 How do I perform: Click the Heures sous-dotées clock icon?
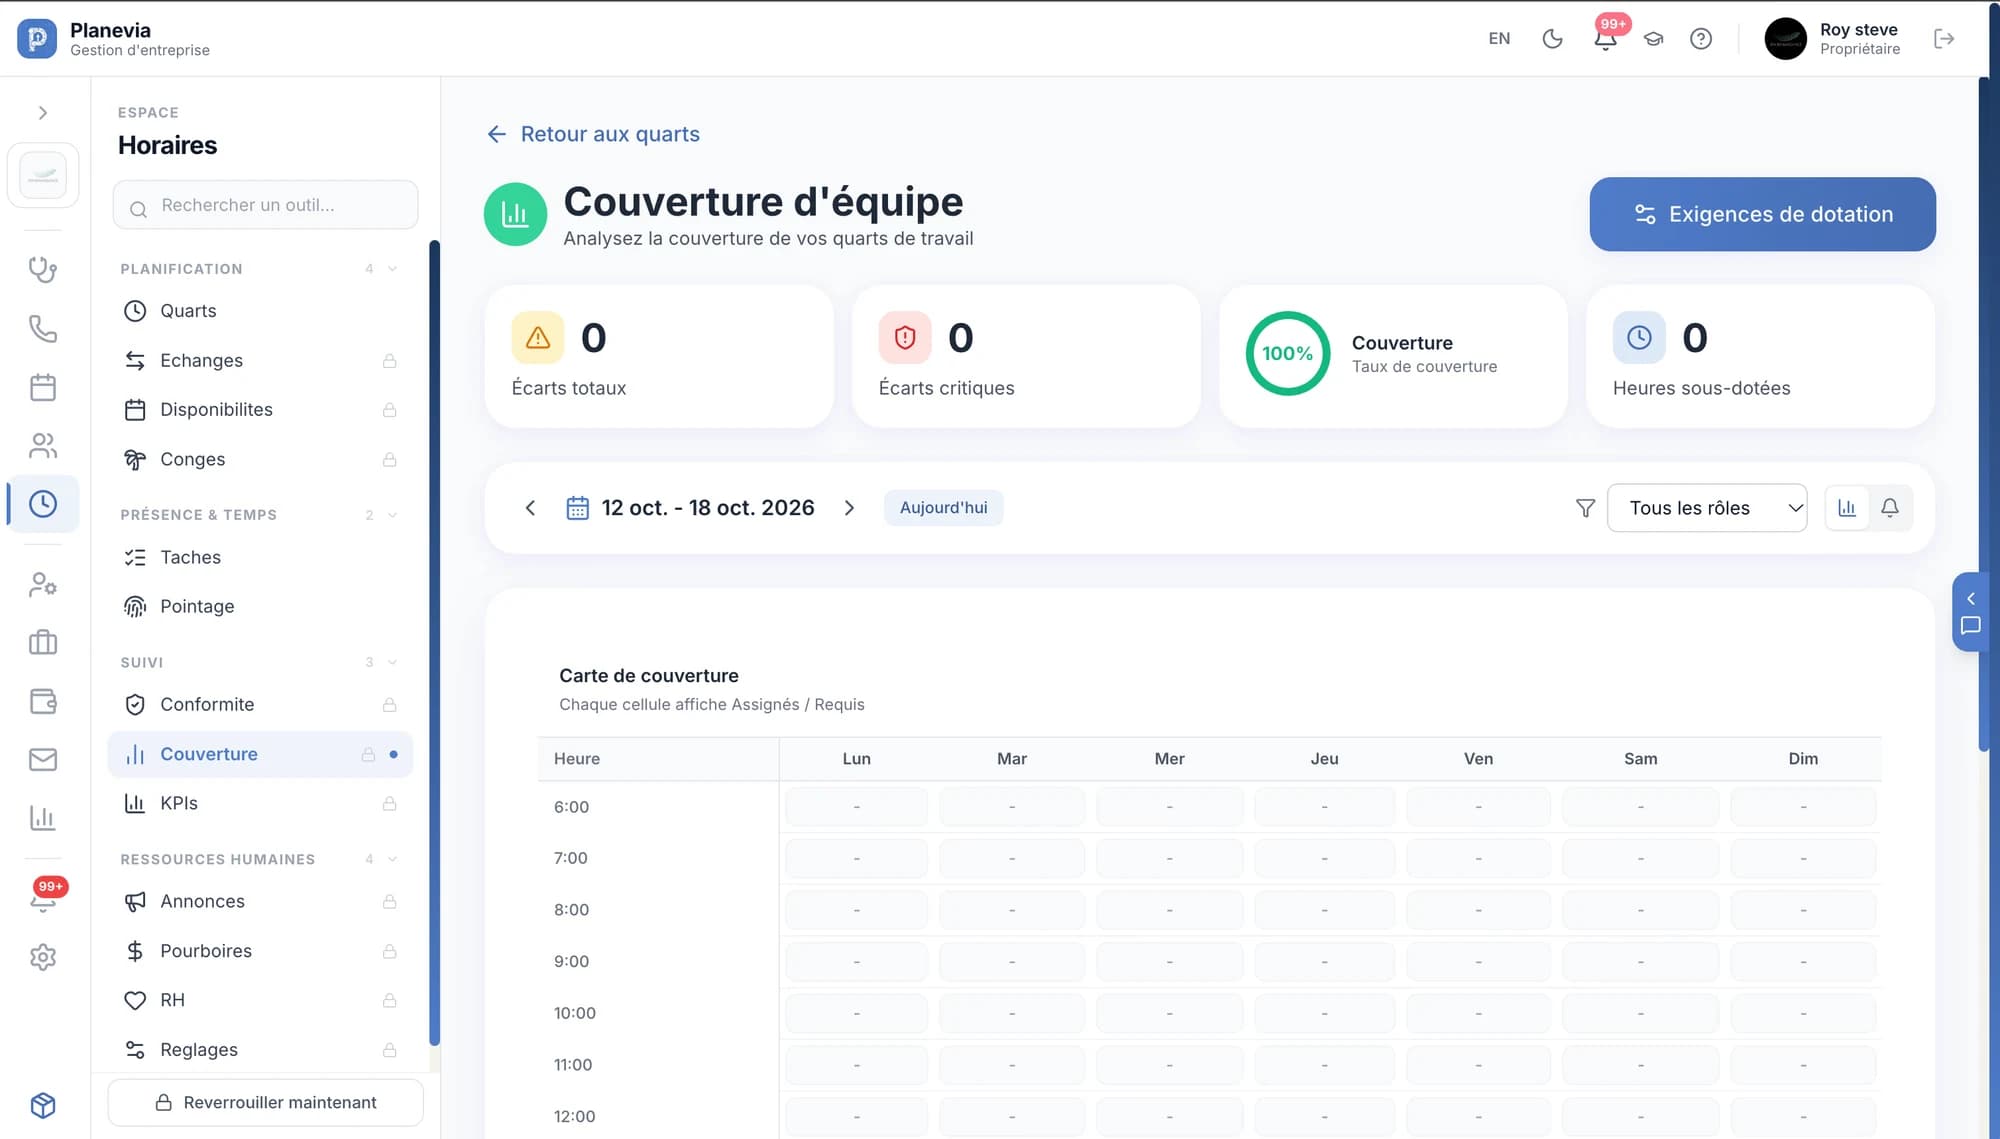click(1639, 338)
